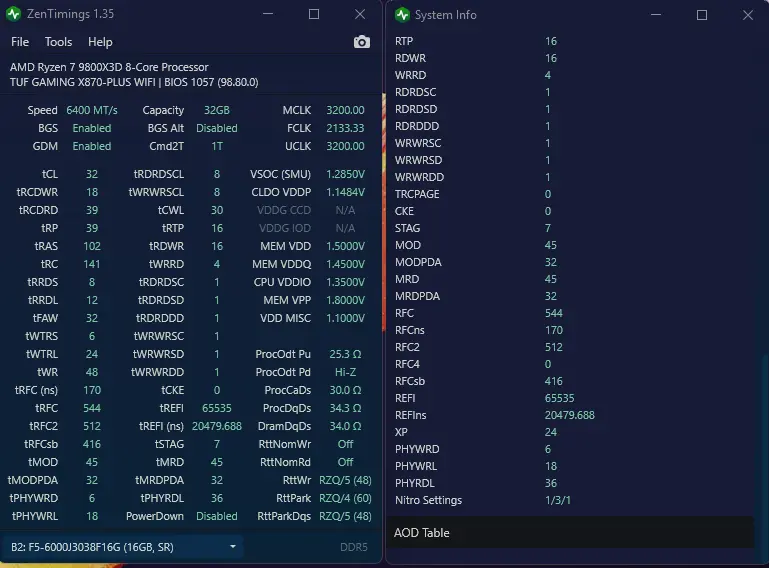The image size is (769, 568).
Task: Close the ZenTimings window
Action: 360,14
